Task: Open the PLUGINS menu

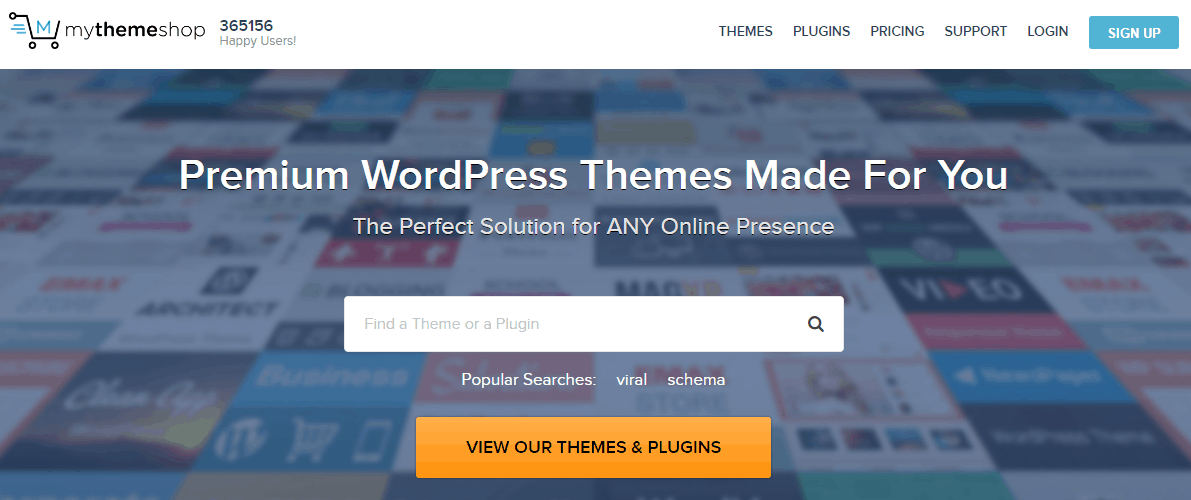Action: [821, 32]
